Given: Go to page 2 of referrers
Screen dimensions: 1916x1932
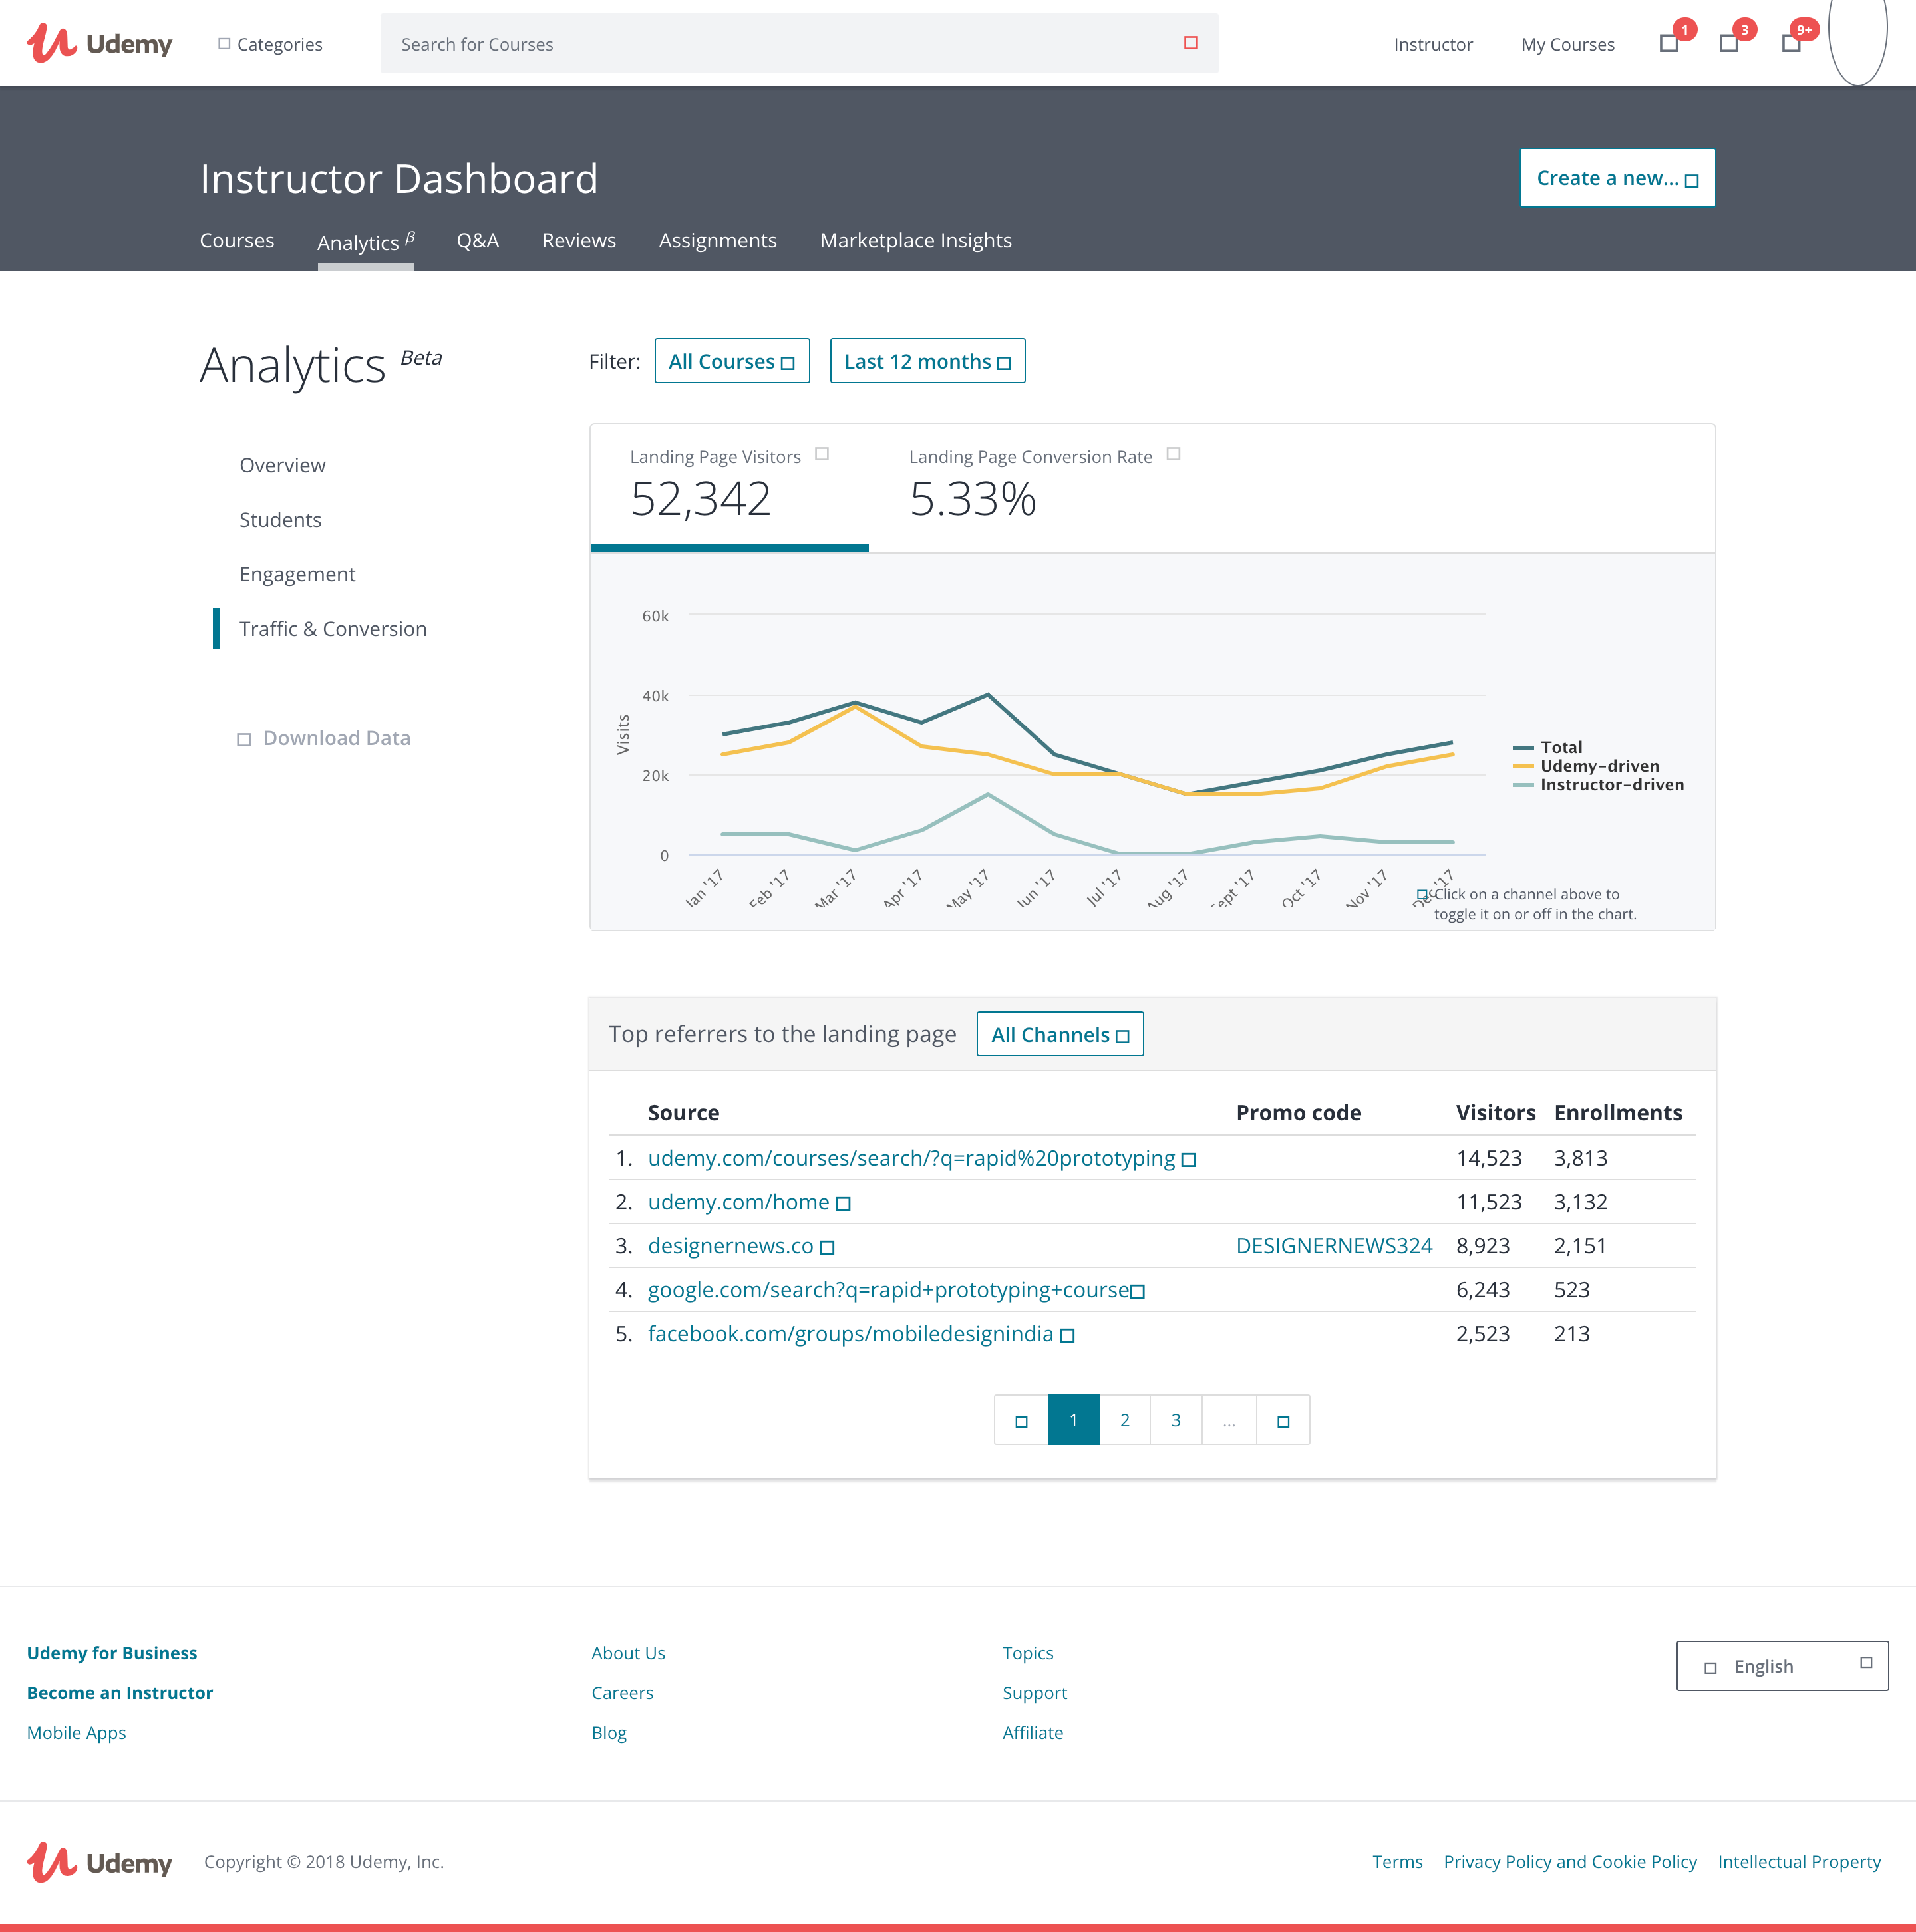Looking at the screenshot, I should click(1125, 1421).
